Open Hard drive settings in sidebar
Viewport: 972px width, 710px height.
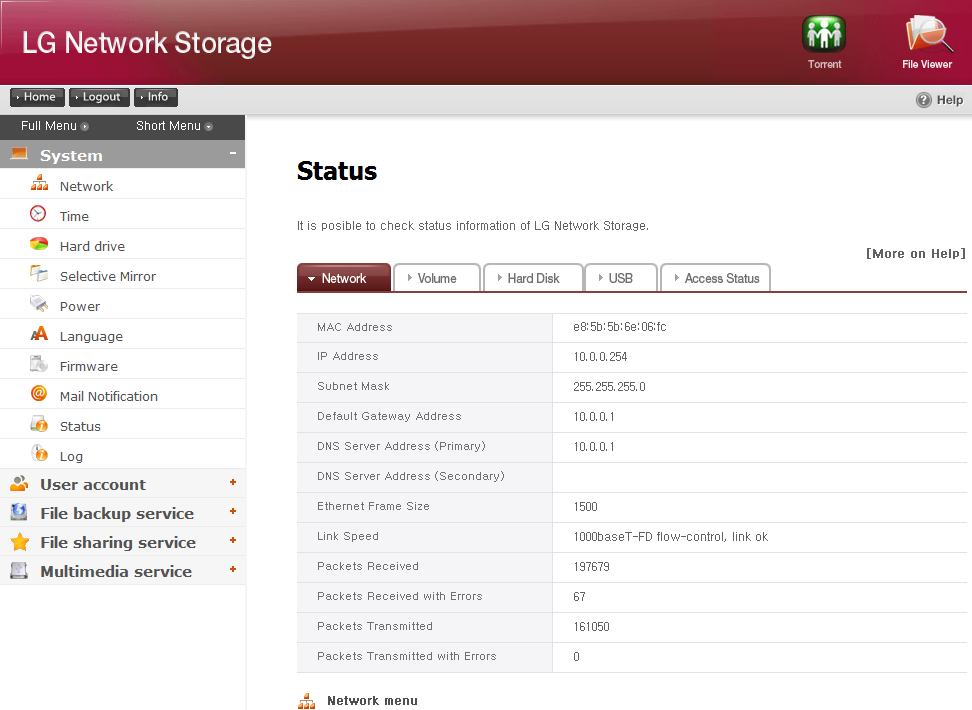click(x=92, y=246)
